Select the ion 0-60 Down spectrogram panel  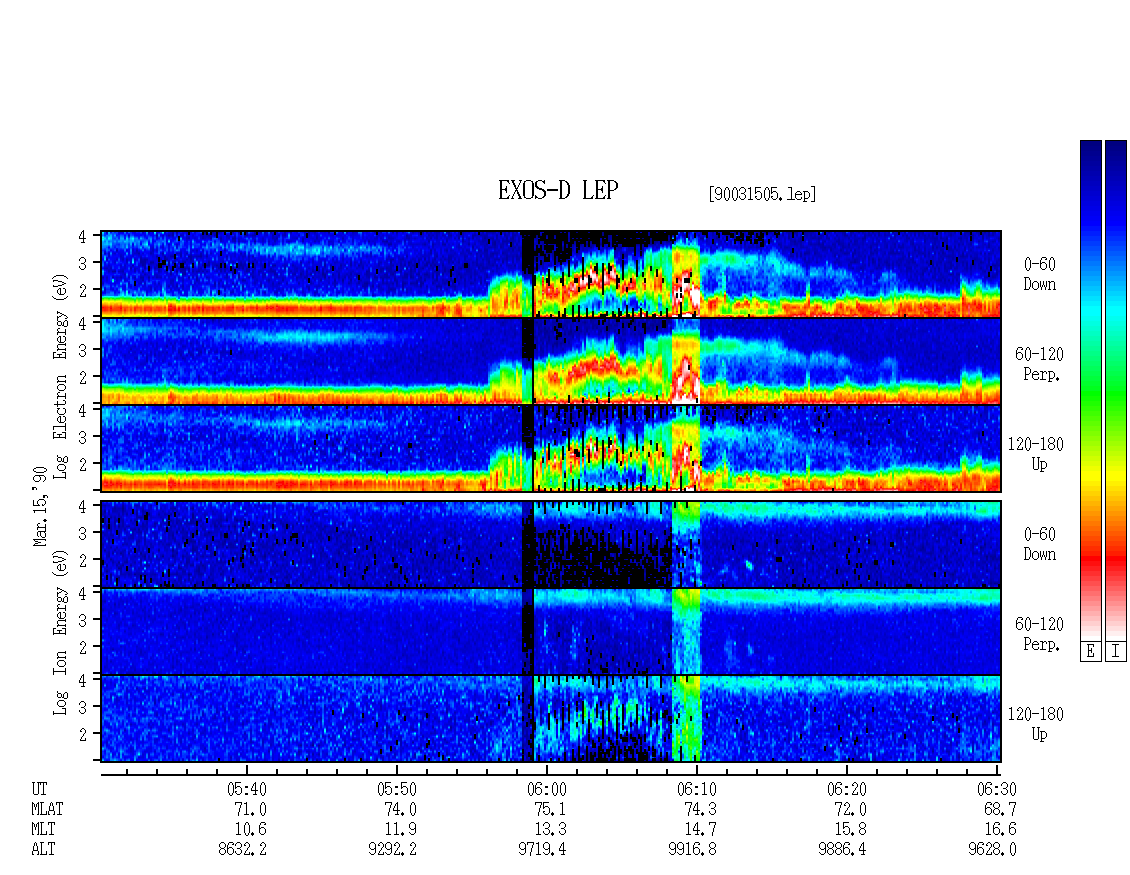coord(551,544)
